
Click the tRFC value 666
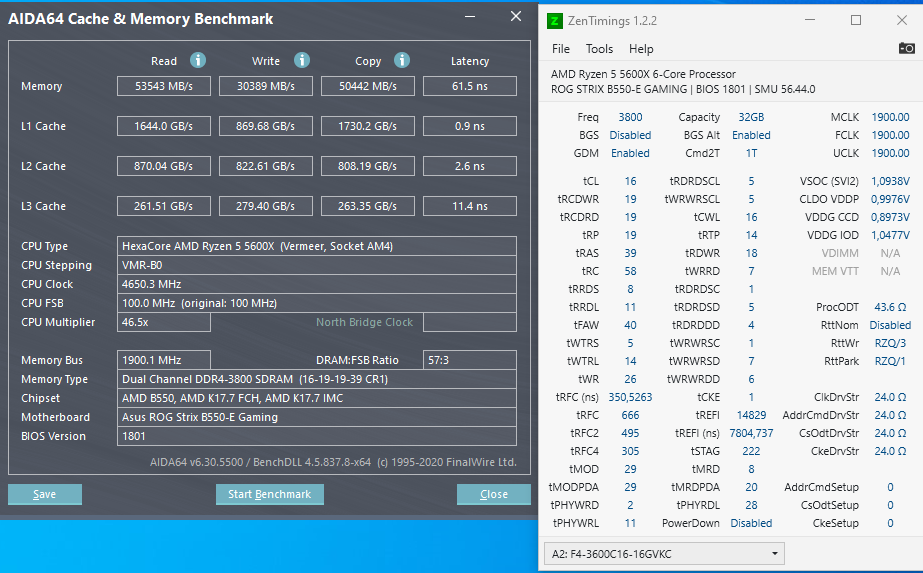(630, 415)
